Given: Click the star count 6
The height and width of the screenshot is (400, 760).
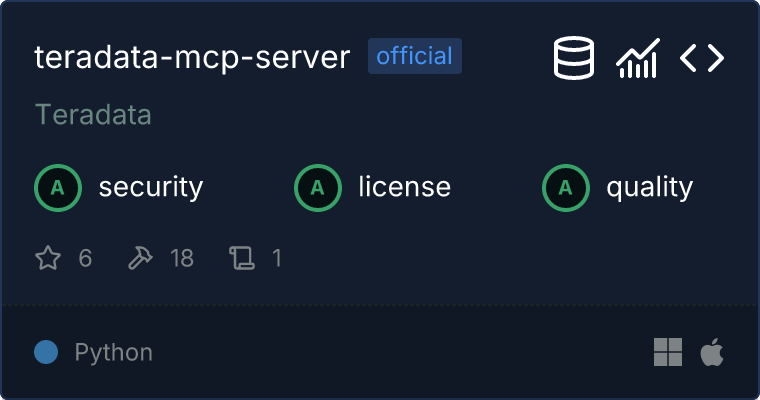Looking at the screenshot, I should [85, 258].
